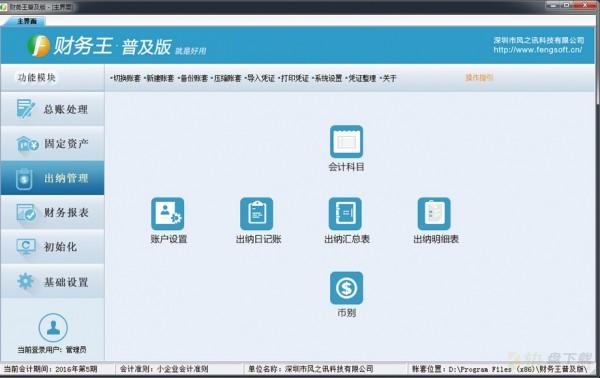The image size is (600, 378).
Task: Click 备份账套 menu item
Action: tap(193, 78)
